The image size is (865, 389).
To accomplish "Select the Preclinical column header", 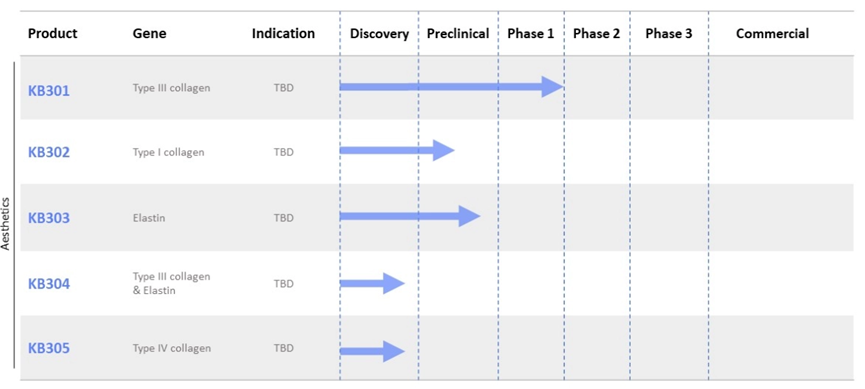I will pyautogui.click(x=458, y=34).
